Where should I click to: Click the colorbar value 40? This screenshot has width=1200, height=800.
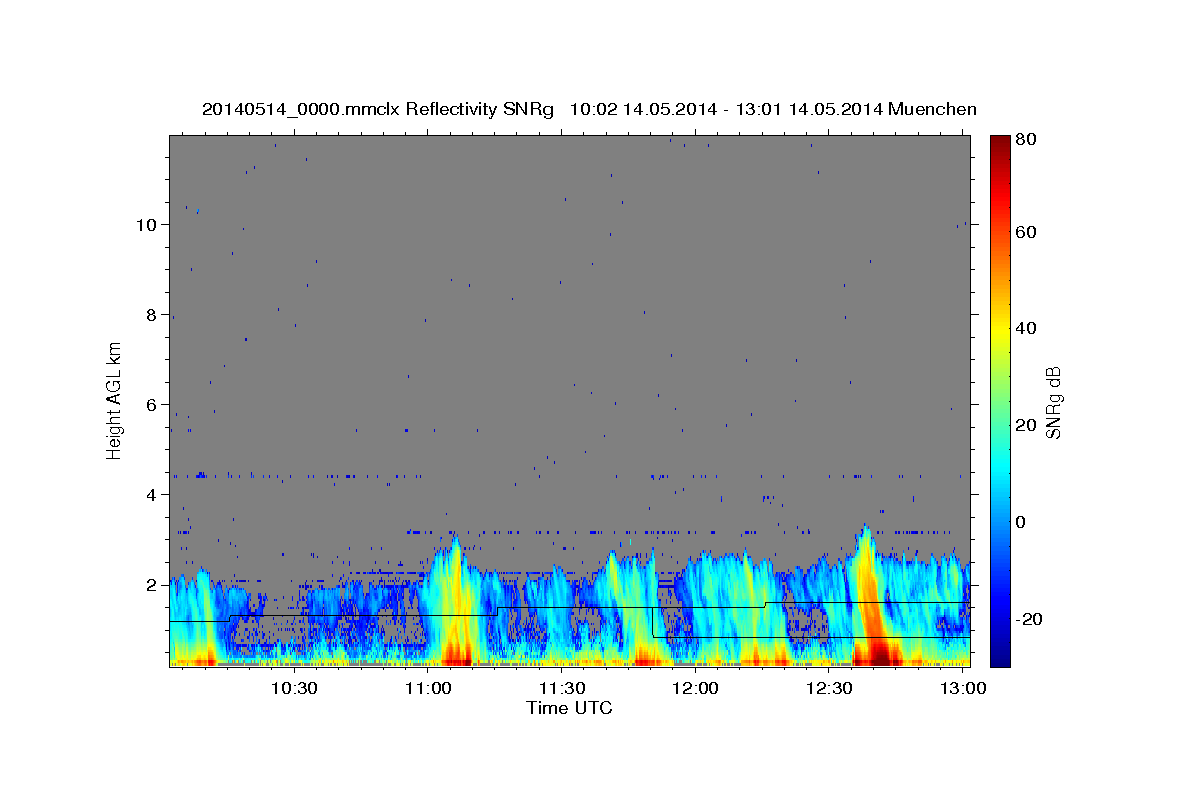coord(1027,328)
